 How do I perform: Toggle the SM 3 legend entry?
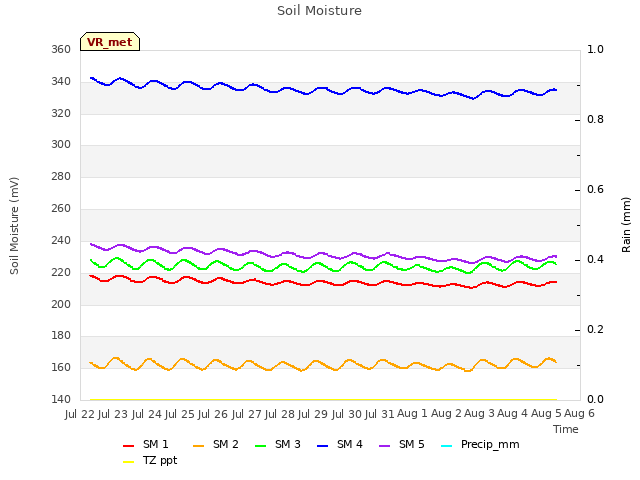[278, 444]
